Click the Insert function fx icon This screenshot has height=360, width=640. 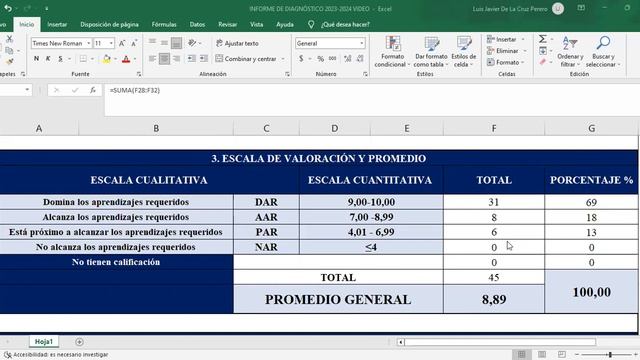(x=93, y=90)
